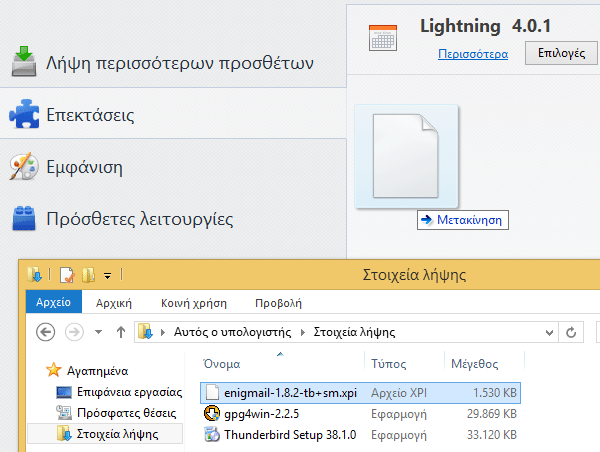Open recent locations dropdown arrow
Screen dimensions: 600x452
pos(98,332)
